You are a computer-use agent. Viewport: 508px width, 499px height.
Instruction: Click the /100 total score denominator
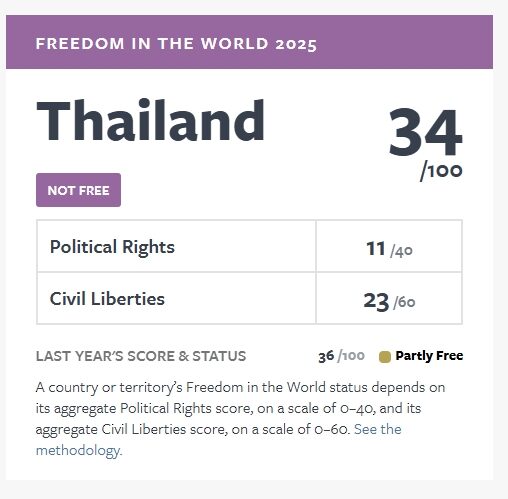click(441, 171)
